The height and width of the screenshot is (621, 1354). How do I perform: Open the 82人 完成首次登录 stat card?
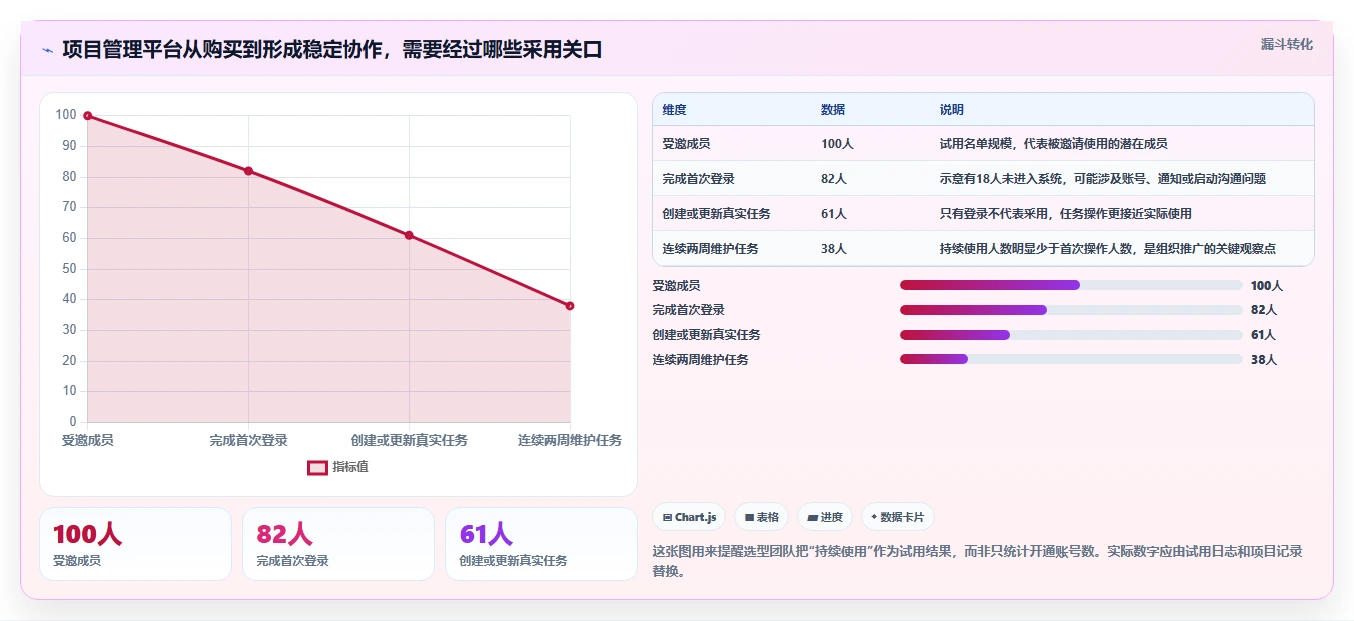click(338, 544)
